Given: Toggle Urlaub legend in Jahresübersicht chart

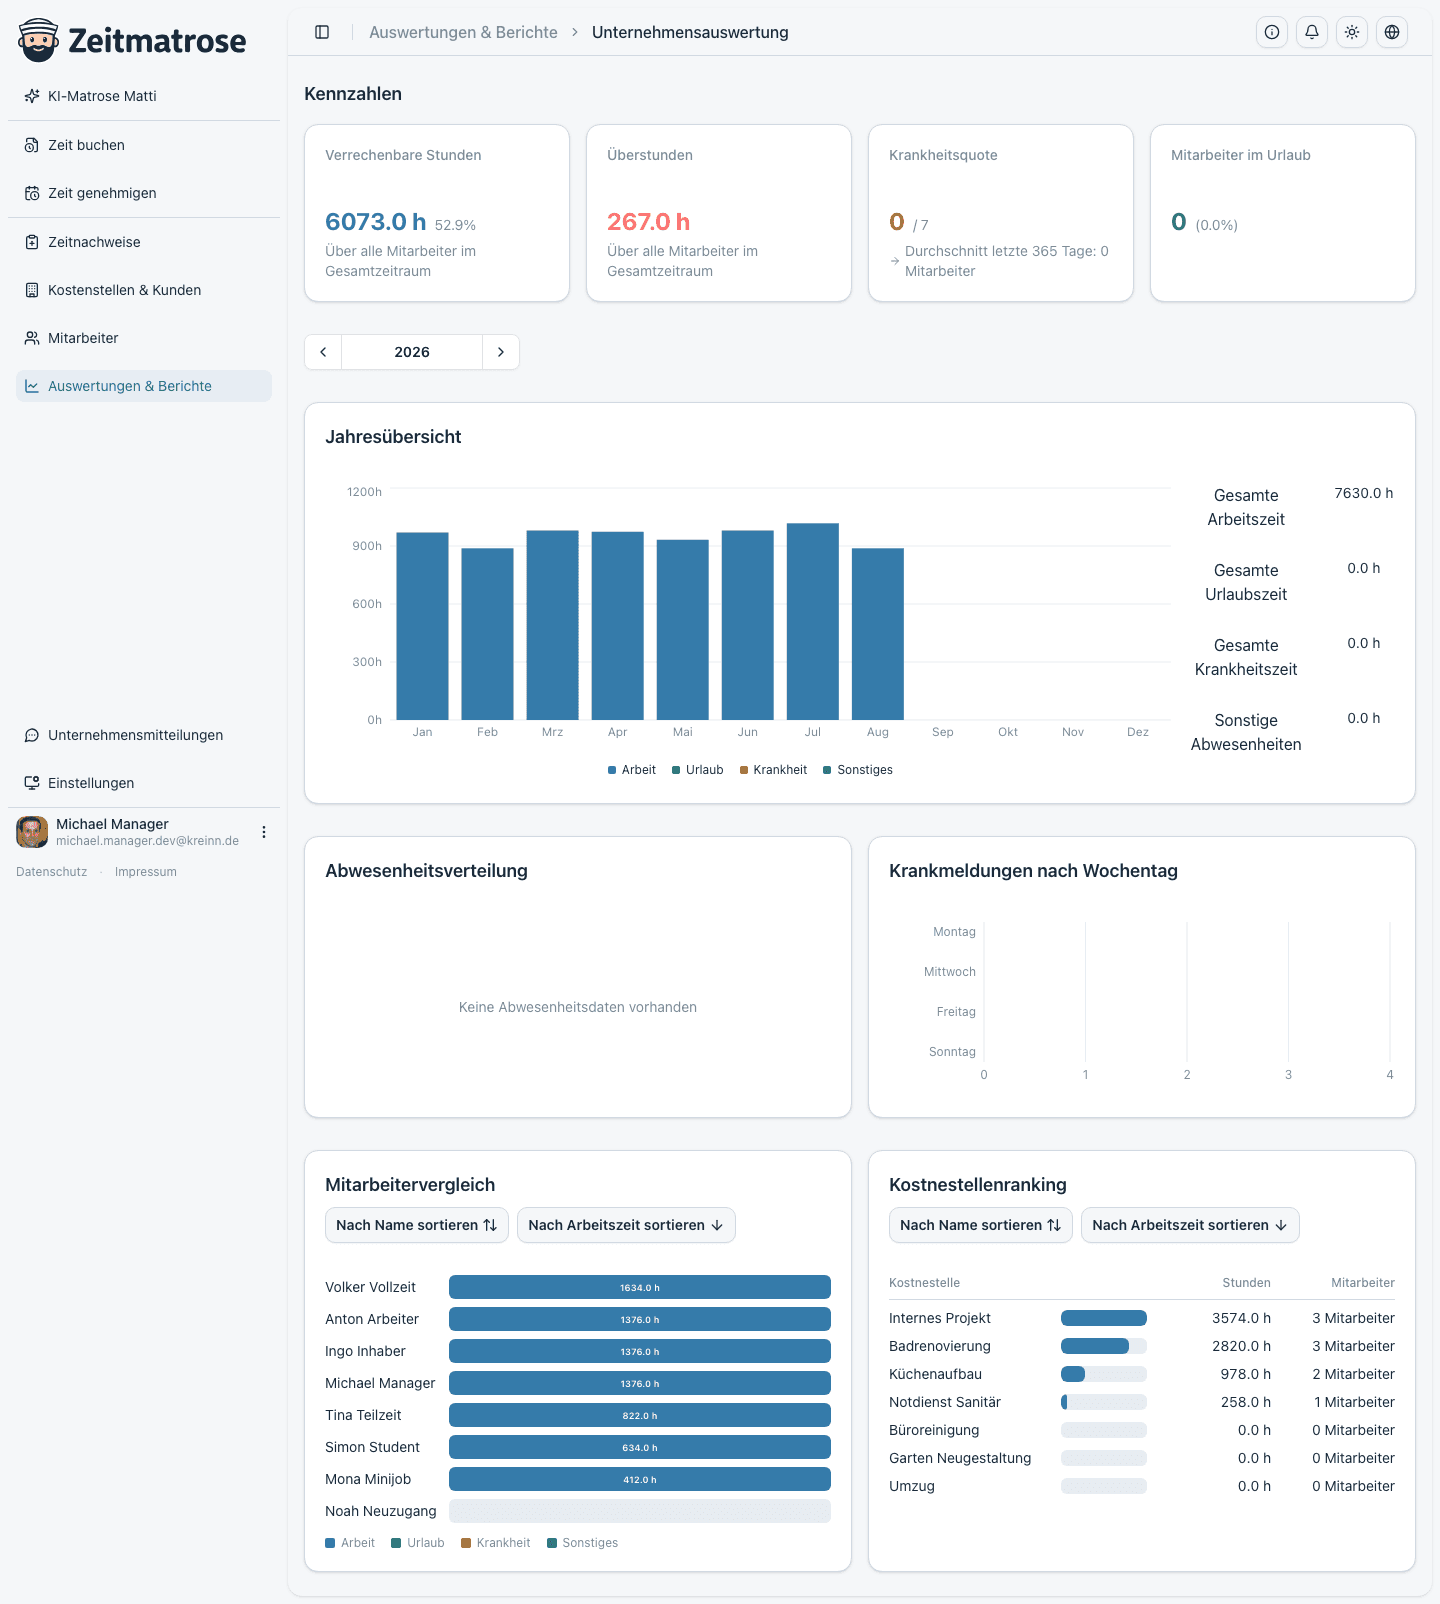Looking at the screenshot, I should (698, 770).
